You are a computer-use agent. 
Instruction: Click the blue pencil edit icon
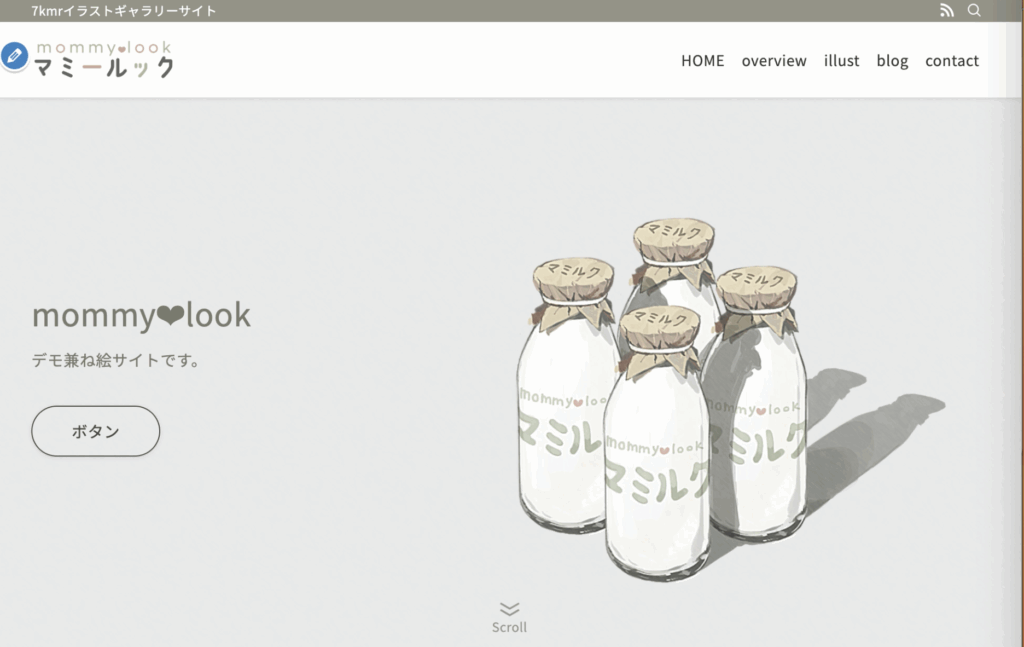(x=14, y=56)
